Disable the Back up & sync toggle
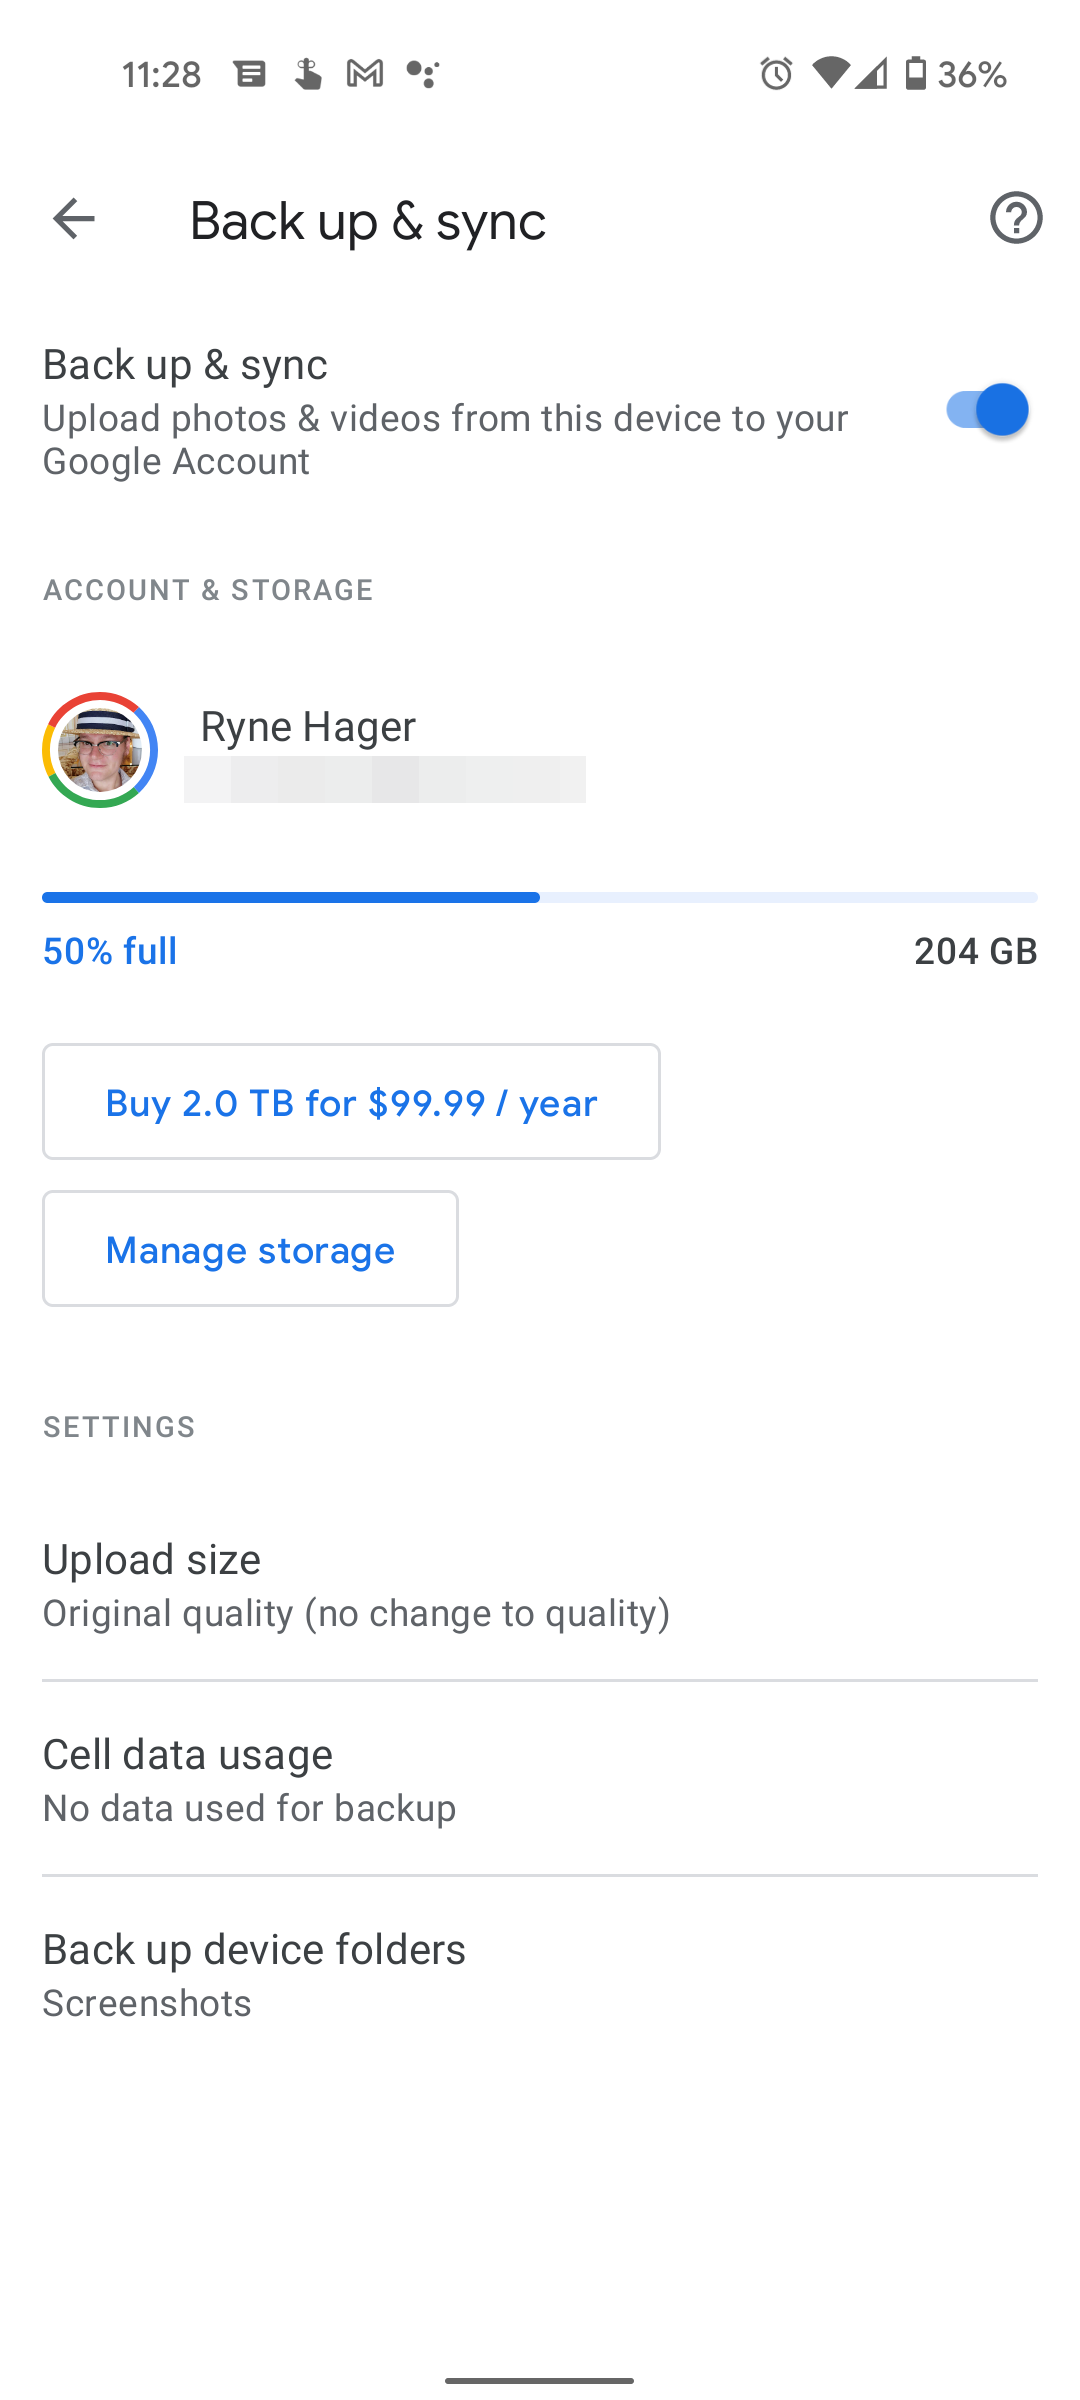 coord(988,409)
